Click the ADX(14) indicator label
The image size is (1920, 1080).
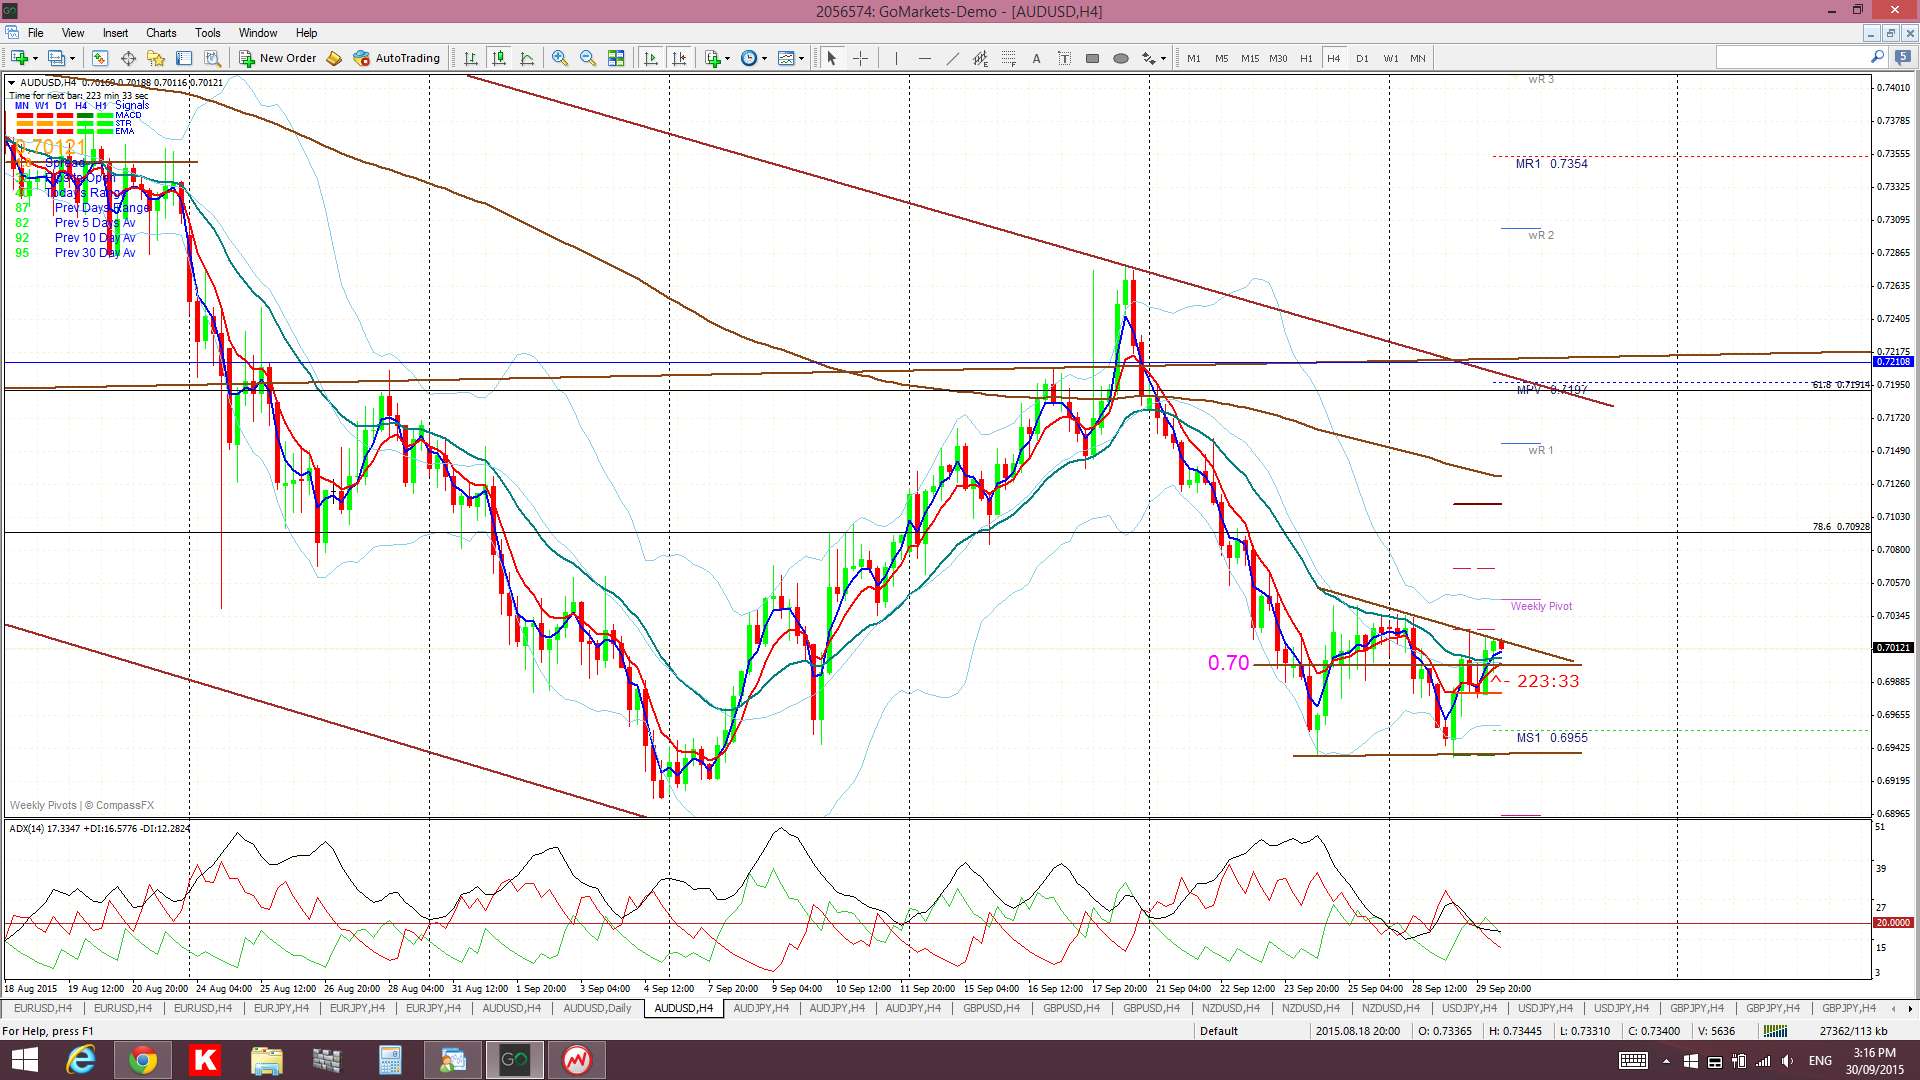pos(99,829)
